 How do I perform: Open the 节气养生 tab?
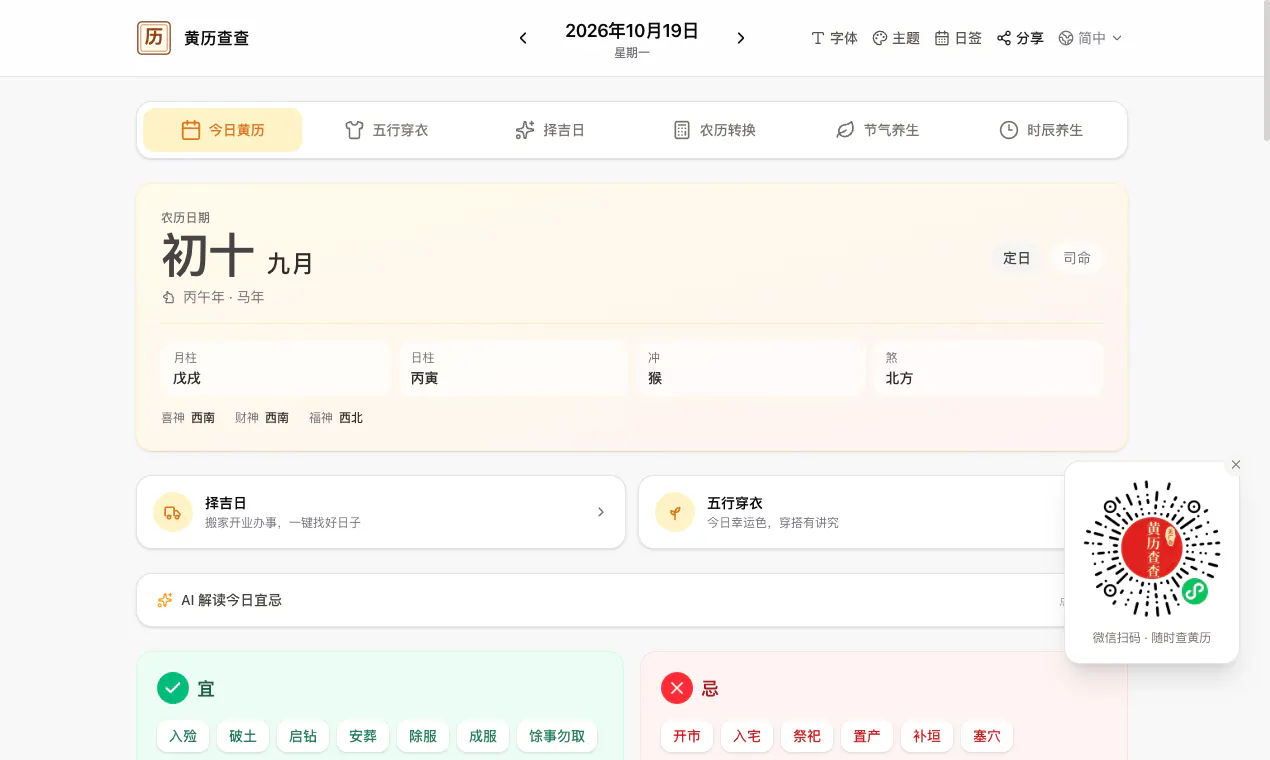coord(878,130)
